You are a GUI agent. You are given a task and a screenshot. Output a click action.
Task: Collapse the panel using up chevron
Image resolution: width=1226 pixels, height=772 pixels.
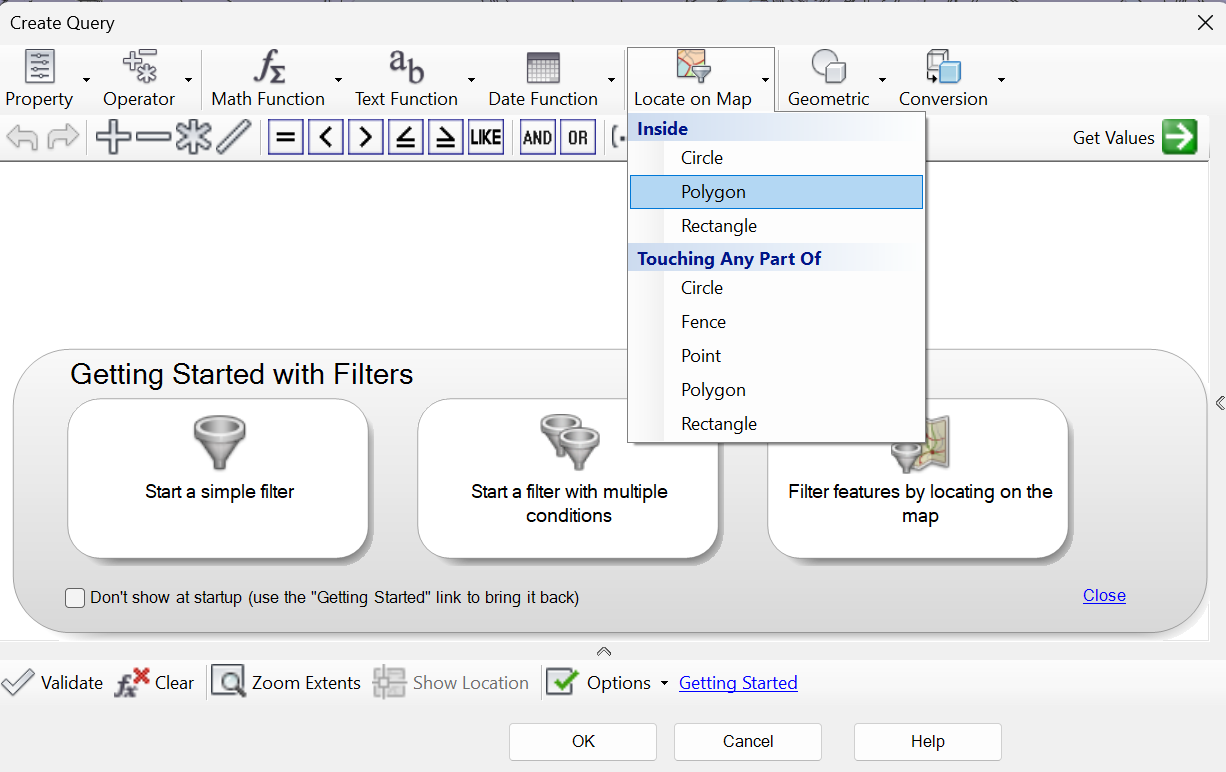(x=604, y=651)
